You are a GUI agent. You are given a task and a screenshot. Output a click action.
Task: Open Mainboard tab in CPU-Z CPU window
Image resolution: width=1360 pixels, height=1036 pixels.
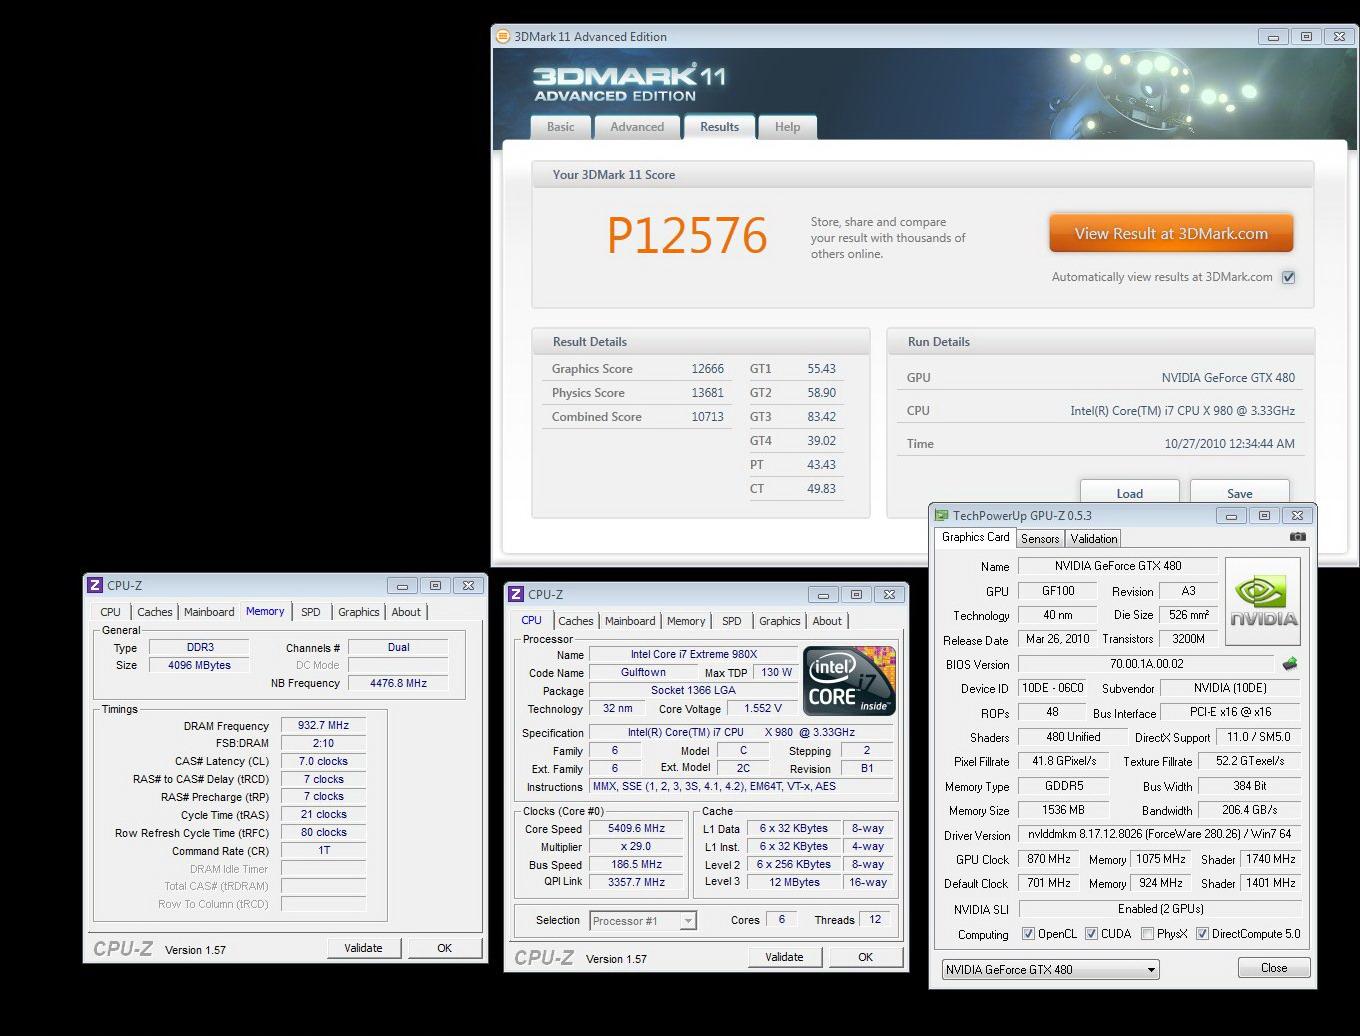click(630, 621)
